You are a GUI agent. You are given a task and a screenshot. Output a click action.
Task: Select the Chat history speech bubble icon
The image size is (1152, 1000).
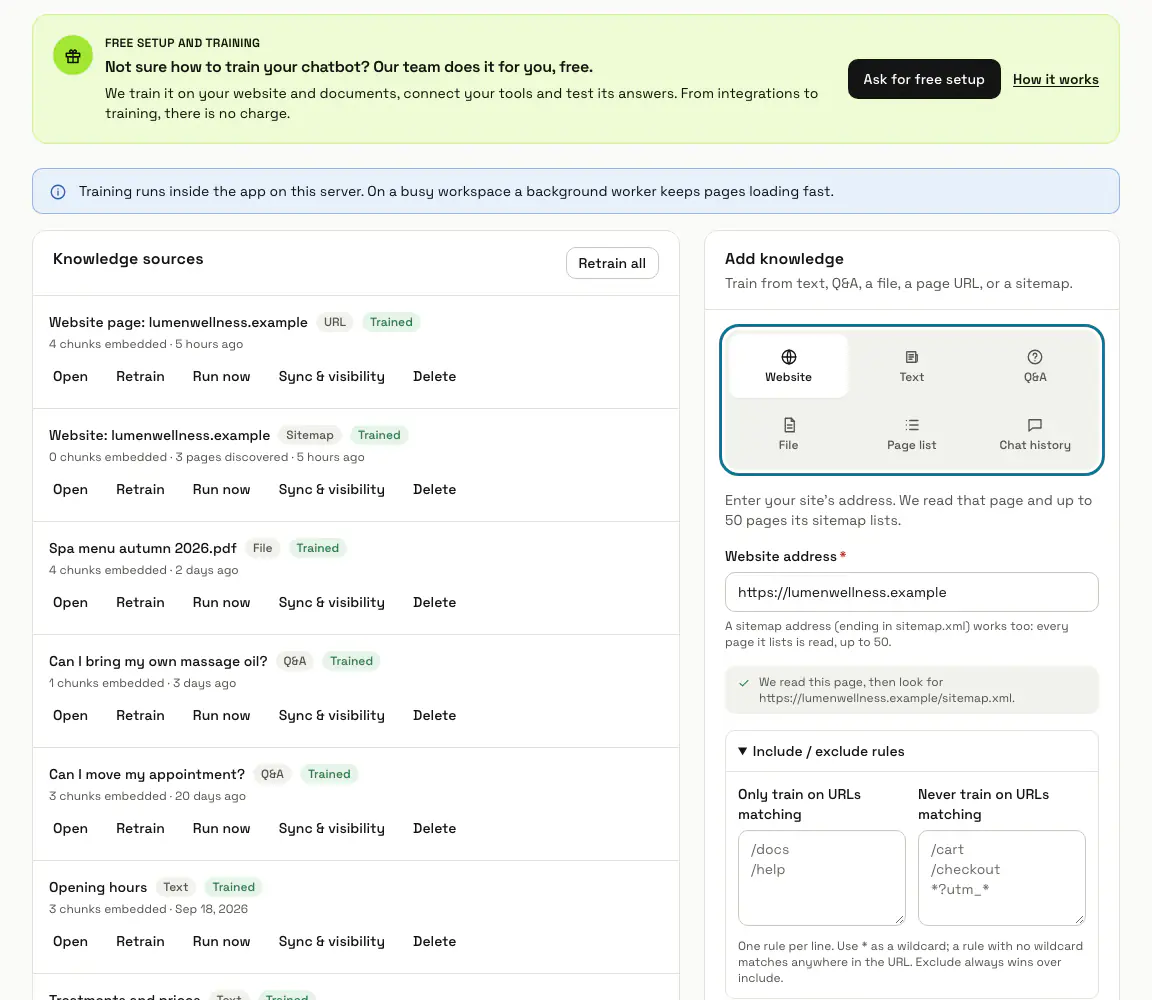pyautogui.click(x=1034, y=425)
